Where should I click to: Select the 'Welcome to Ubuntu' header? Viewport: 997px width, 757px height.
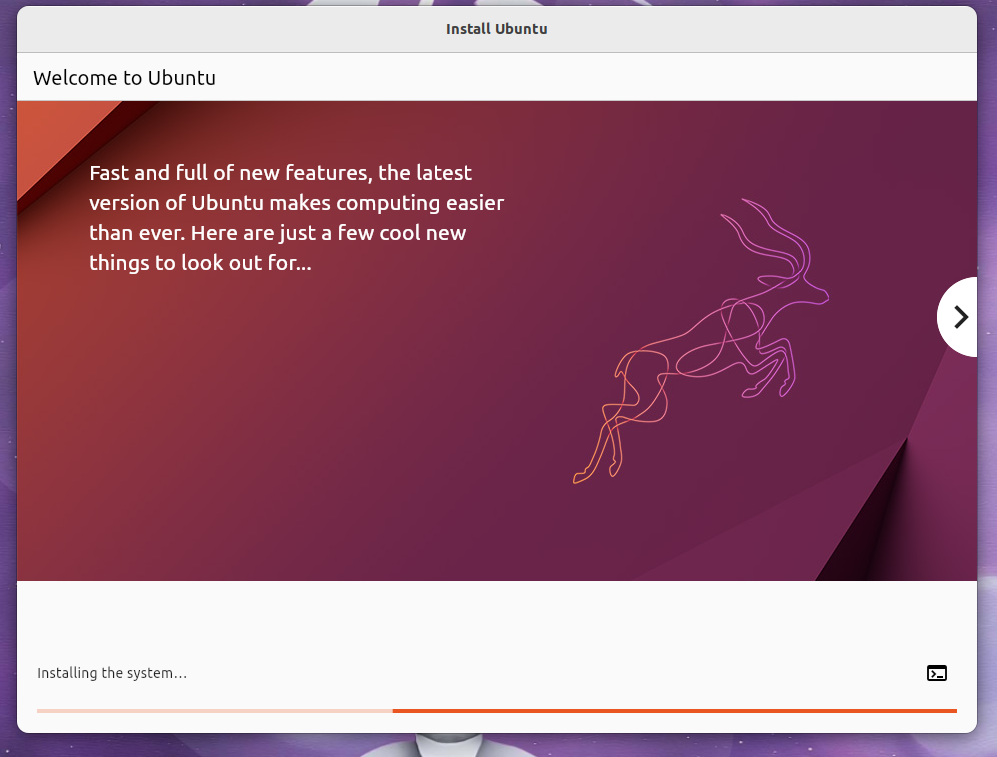(x=124, y=77)
